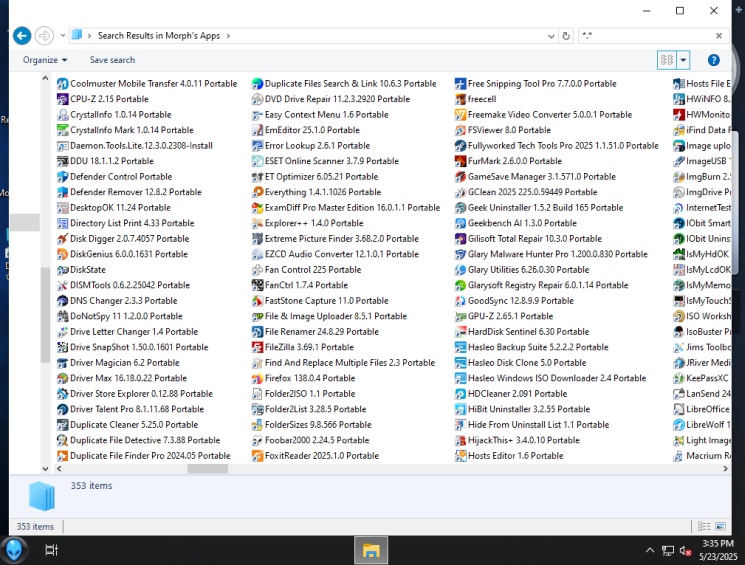Viewport: 745px width, 565px height.
Task: Select the freecell file name
Action: [482, 99]
